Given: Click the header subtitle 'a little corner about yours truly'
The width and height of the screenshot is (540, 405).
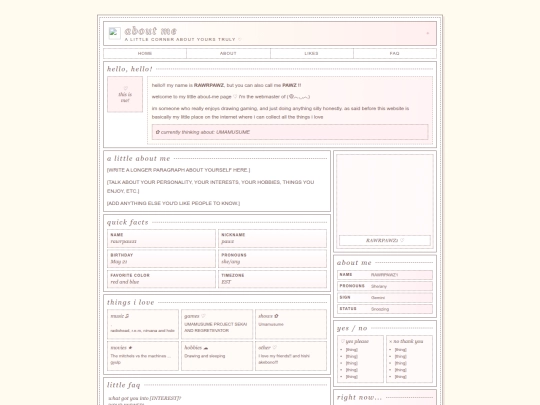Looking at the screenshot, I should (183, 40).
